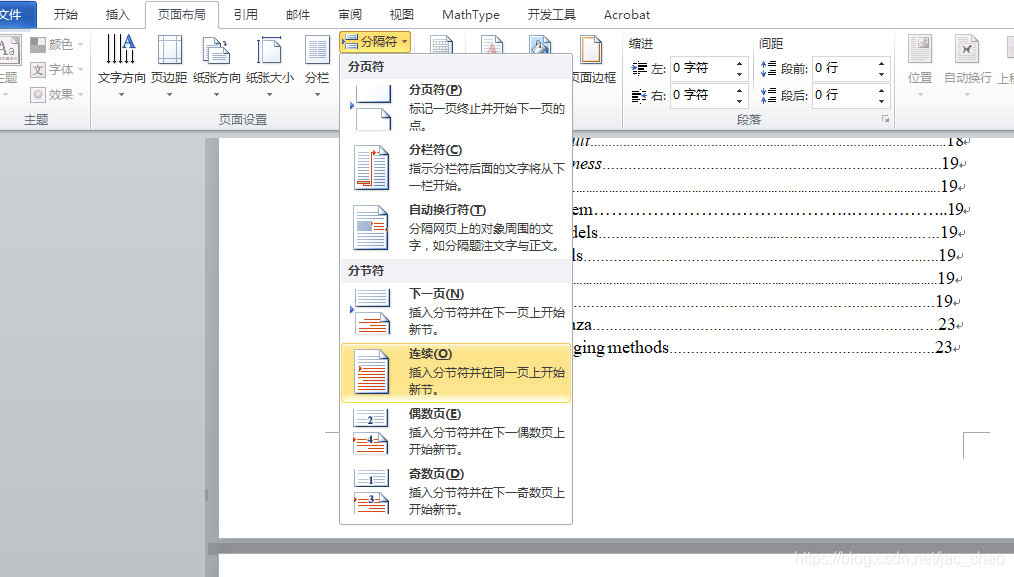Click the 页面边框 page border icon
This screenshot has width=1014, height=577.
(x=592, y=50)
